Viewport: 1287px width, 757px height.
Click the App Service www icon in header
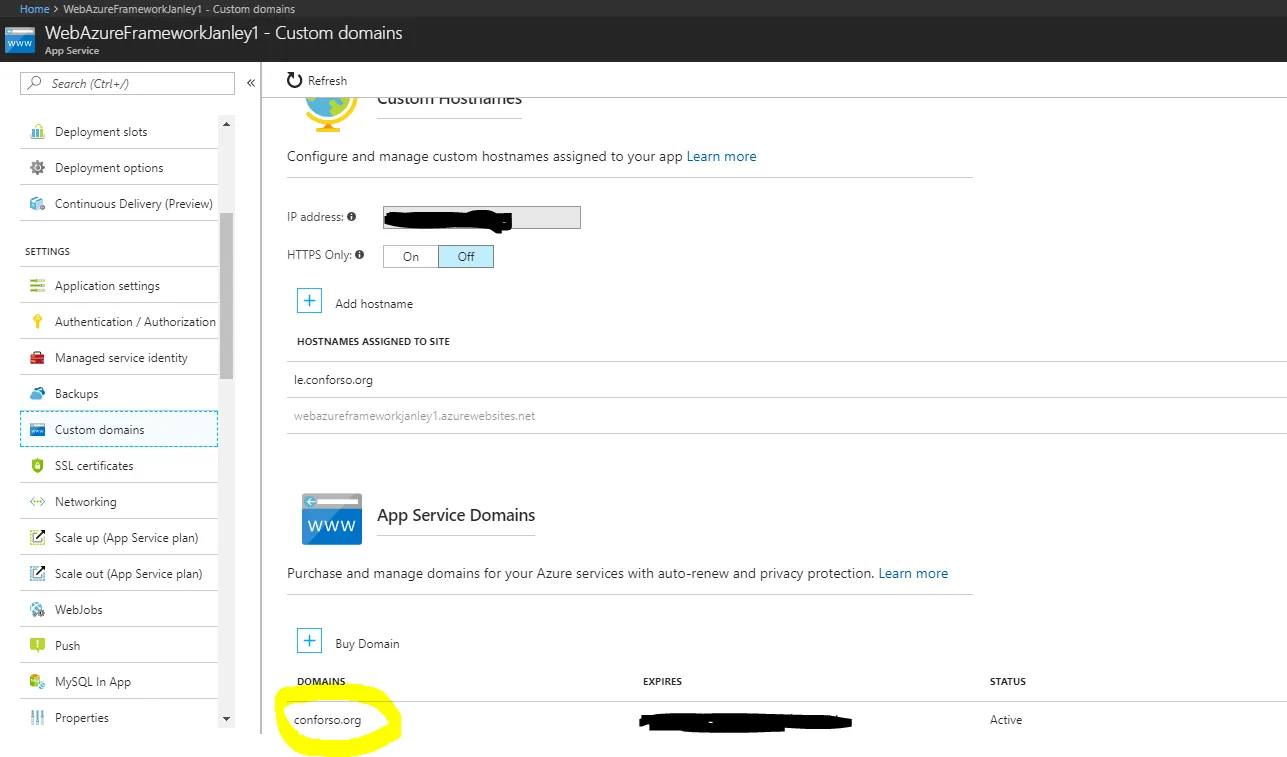click(20, 40)
